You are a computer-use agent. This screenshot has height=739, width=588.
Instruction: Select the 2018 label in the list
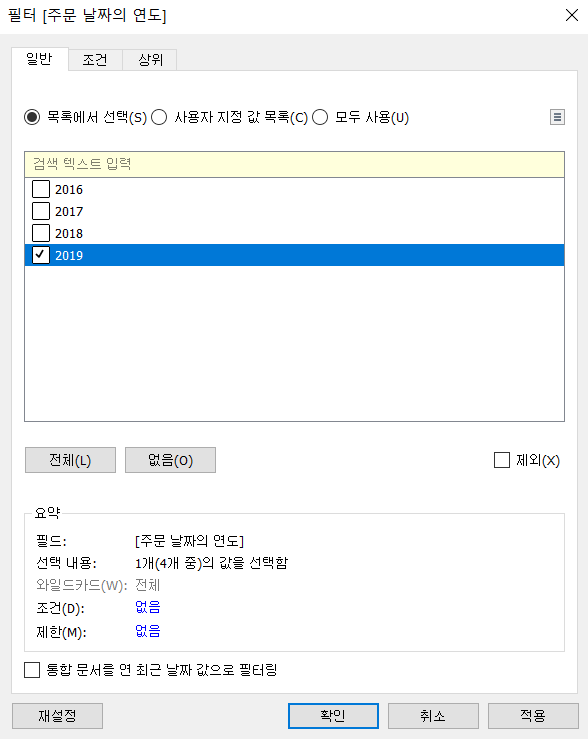pos(69,233)
